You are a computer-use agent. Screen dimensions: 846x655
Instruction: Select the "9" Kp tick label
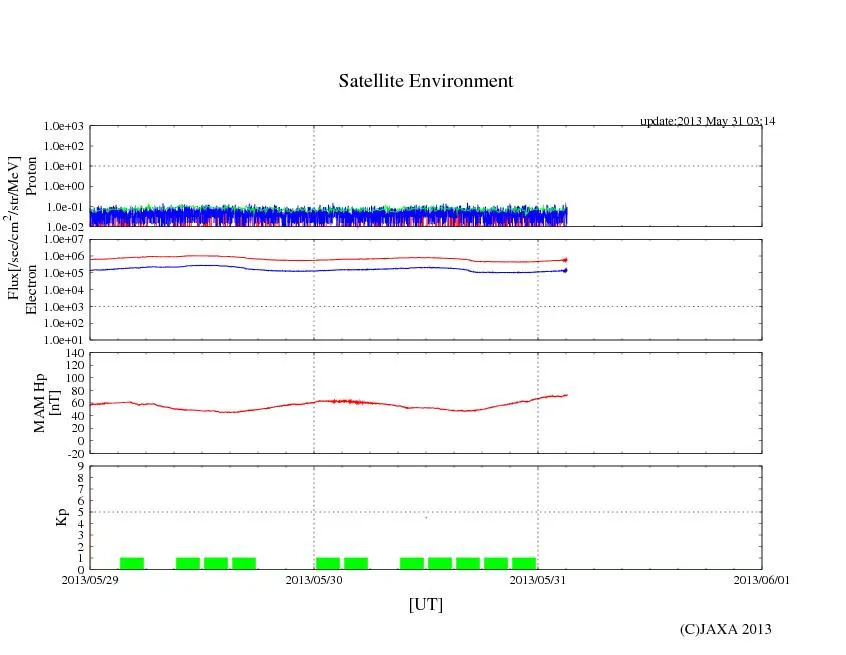tap(81, 466)
